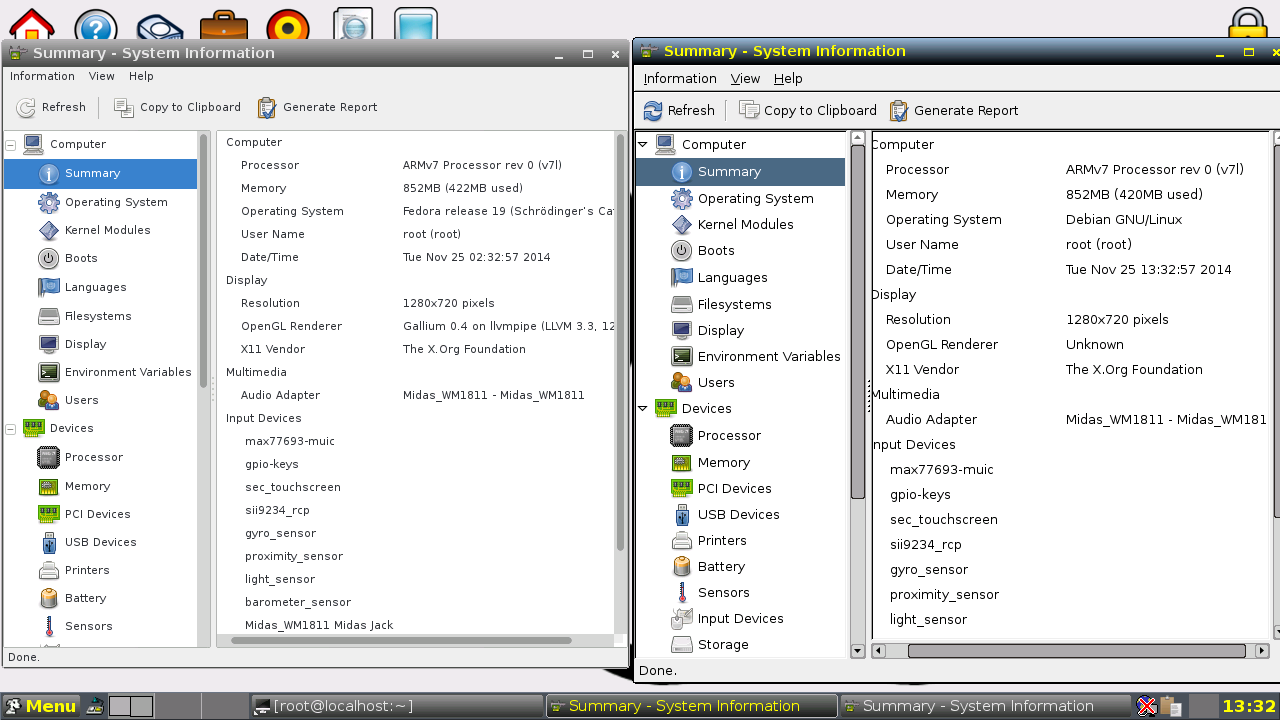The height and width of the screenshot is (720, 1280).
Task: Open Printers icon in the right window
Action: pos(682,540)
